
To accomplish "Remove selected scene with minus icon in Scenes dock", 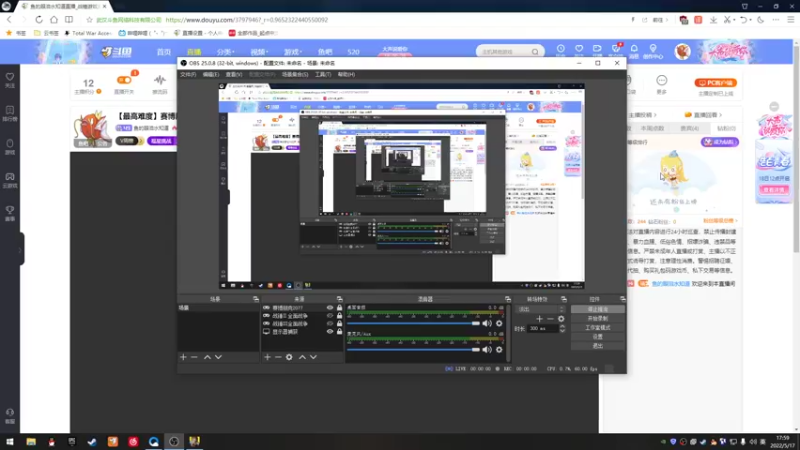I will click(x=194, y=357).
